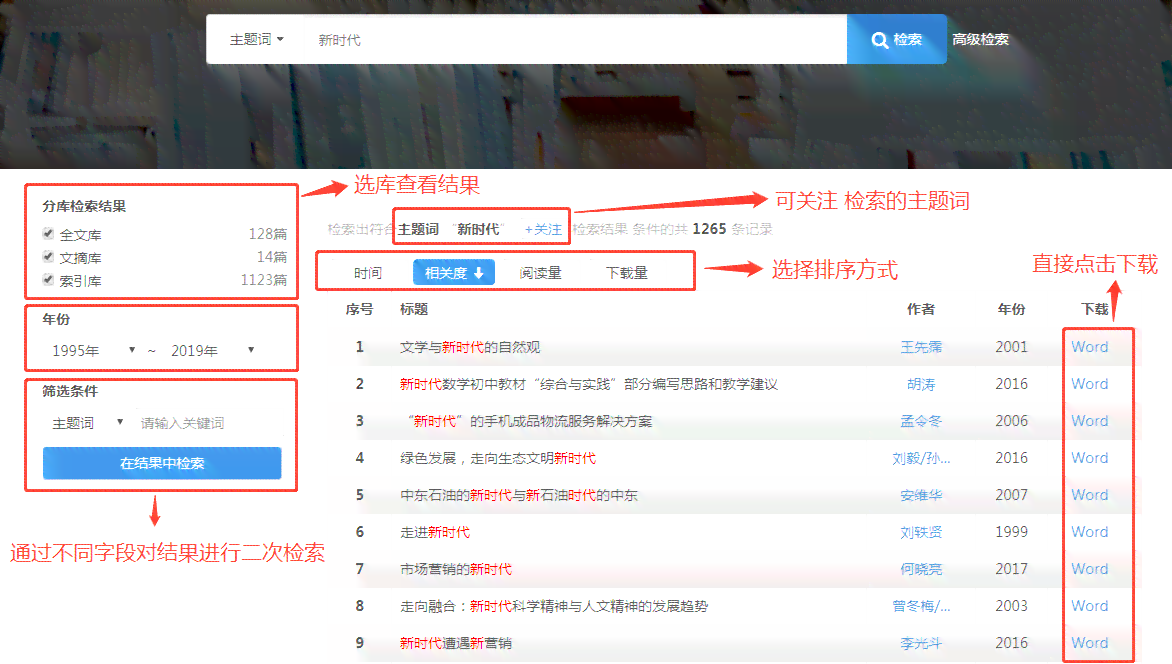Open the 2019年 end year dropdown
This screenshot has width=1172, height=664.
(213, 350)
